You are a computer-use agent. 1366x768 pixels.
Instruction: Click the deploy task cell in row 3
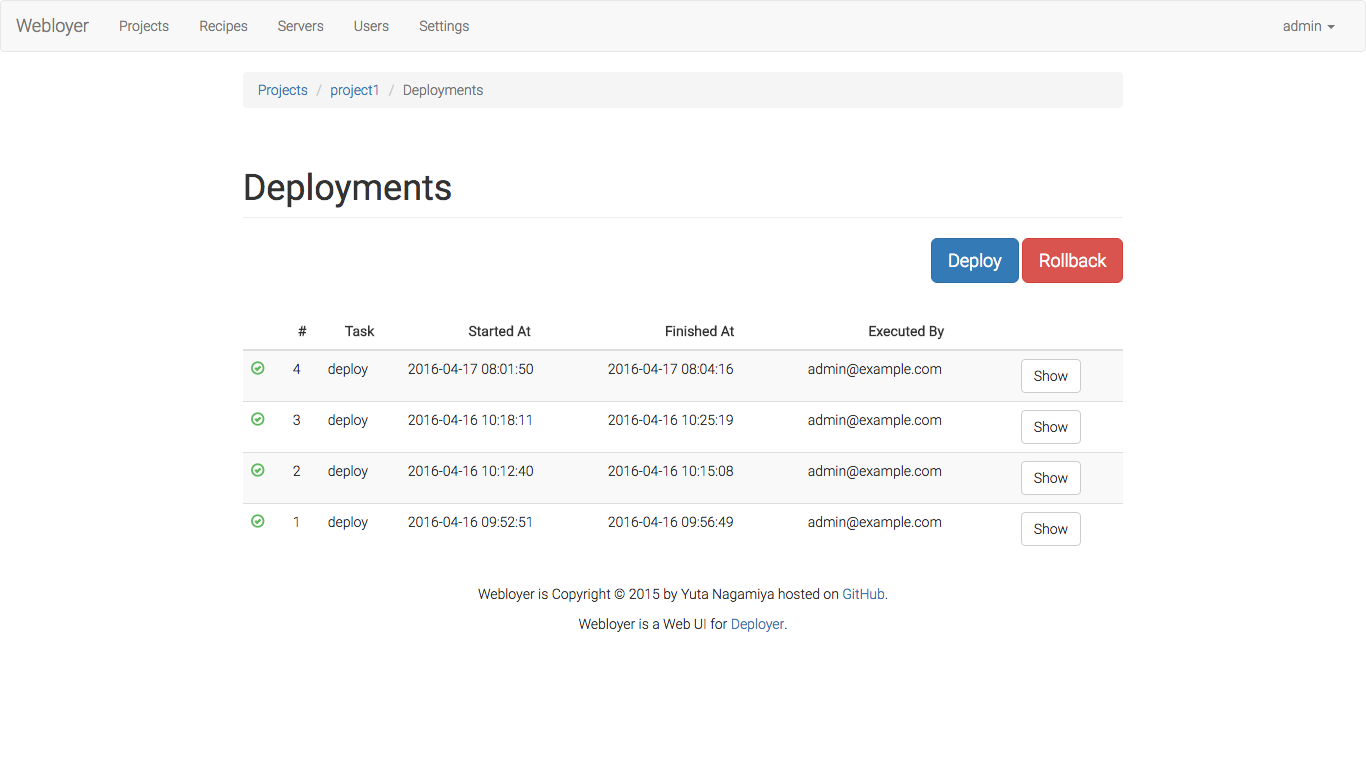tap(348, 420)
